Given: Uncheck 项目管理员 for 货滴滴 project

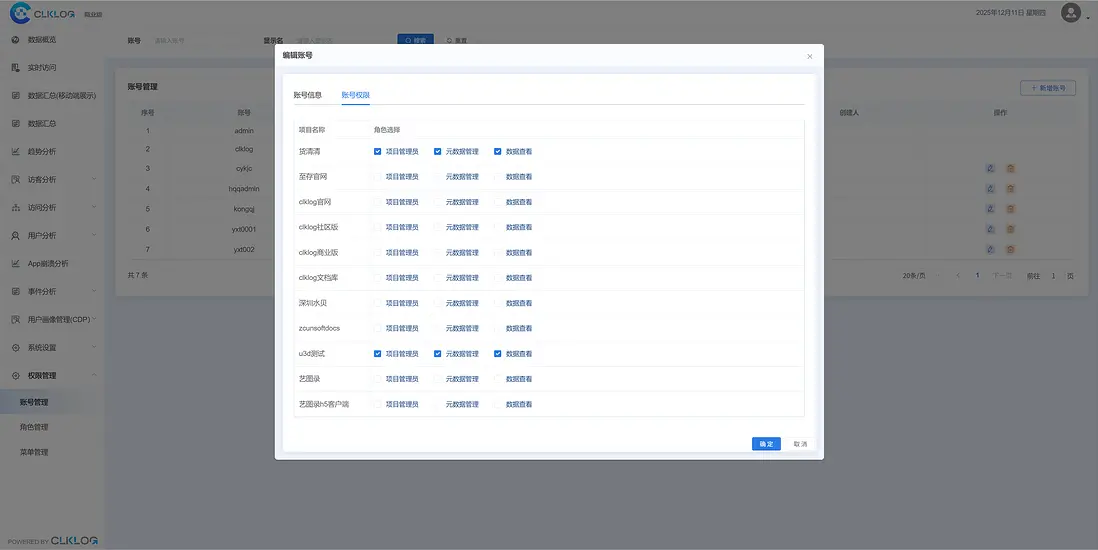Looking at the screenshot, I should 377,151.
